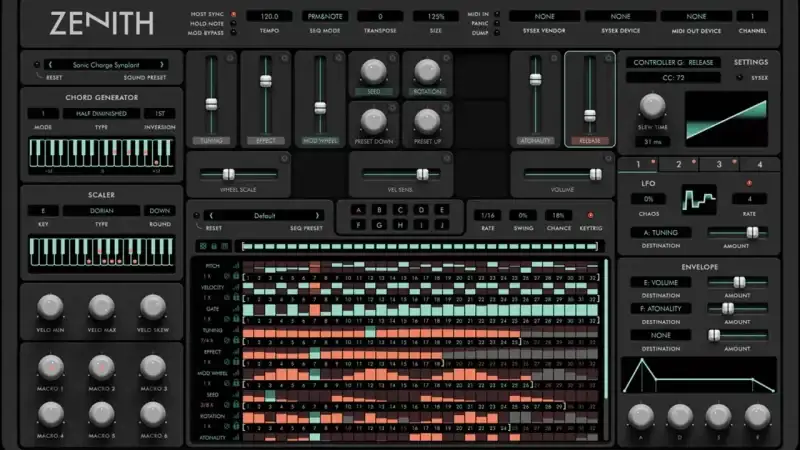Click the Macro 1 knob
The image size is (800, 450).
point(50,367)
